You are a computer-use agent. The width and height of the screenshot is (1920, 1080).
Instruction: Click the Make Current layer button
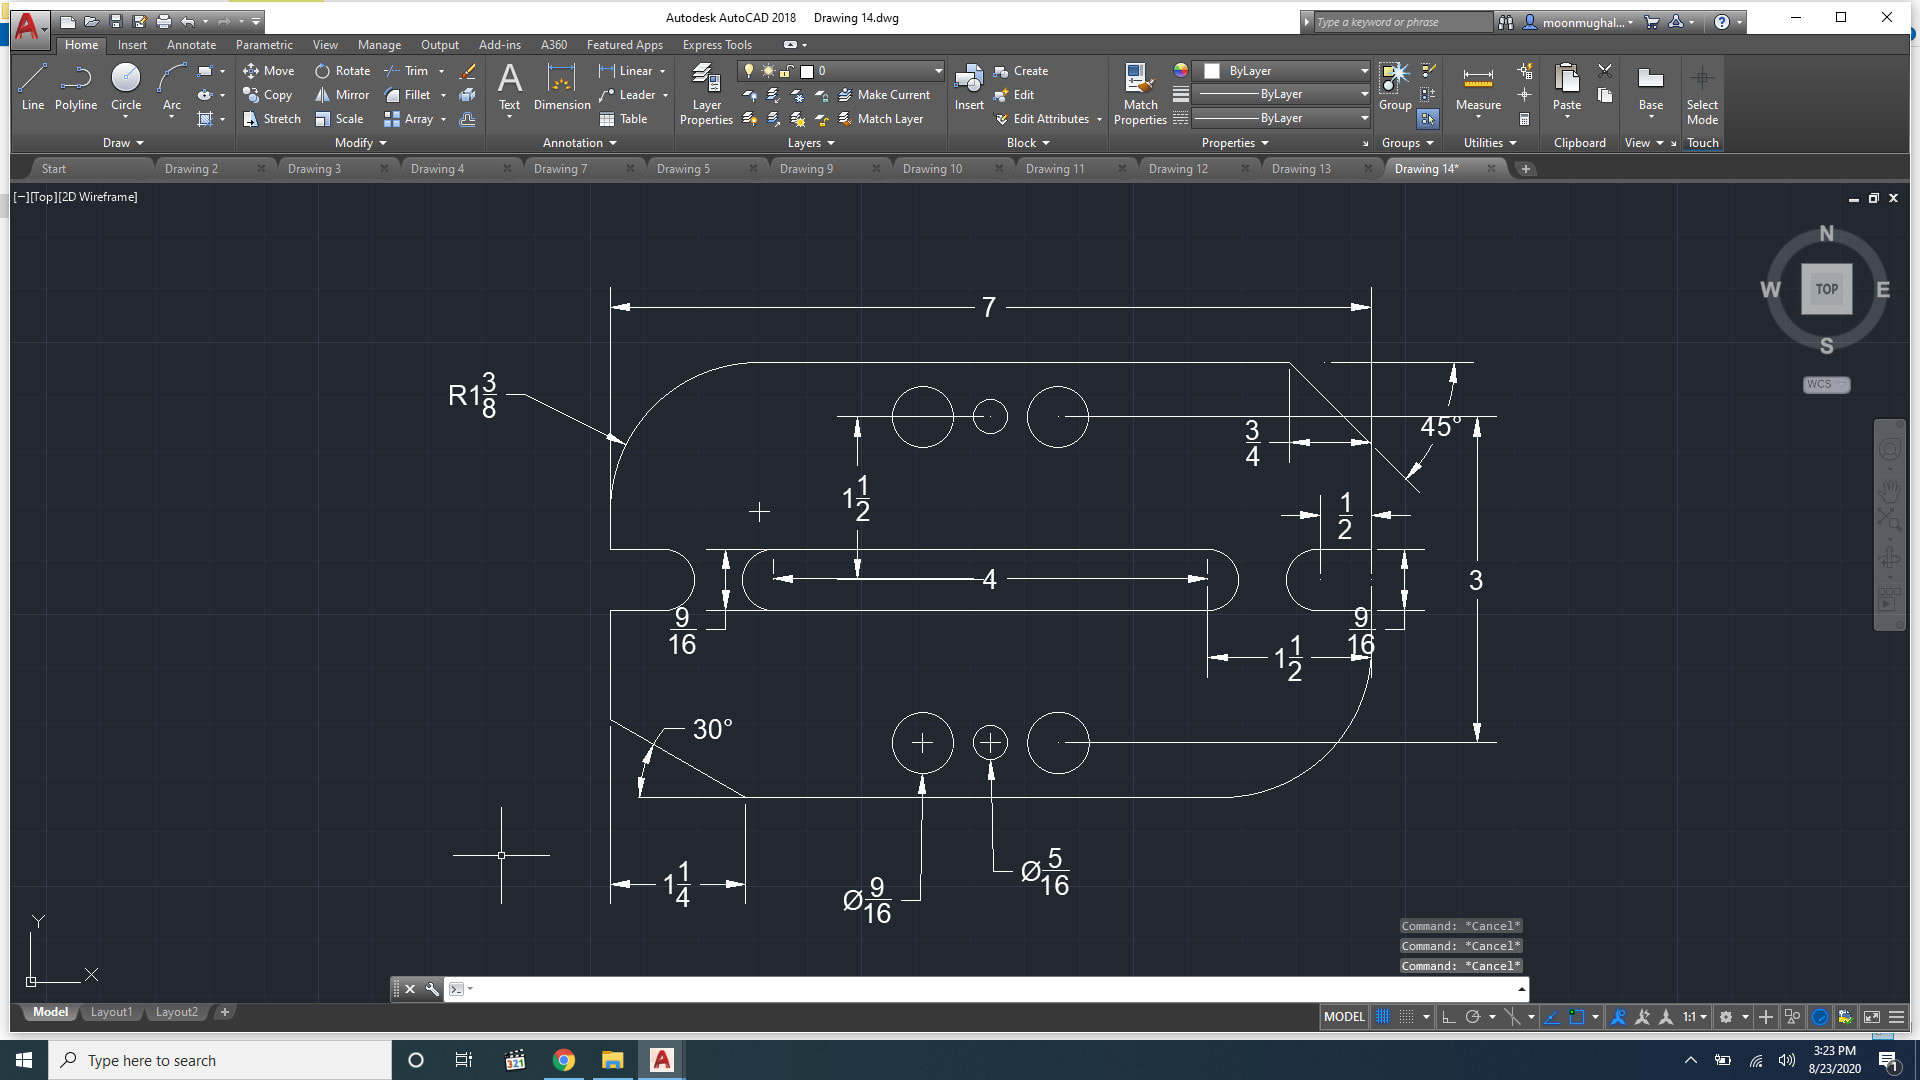coord(883,95)
